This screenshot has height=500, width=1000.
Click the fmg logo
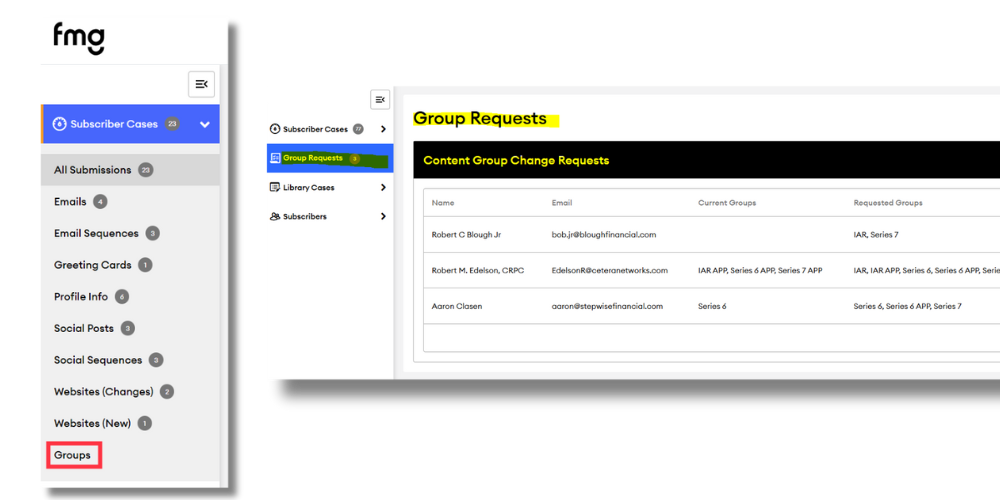click(79, 37)
